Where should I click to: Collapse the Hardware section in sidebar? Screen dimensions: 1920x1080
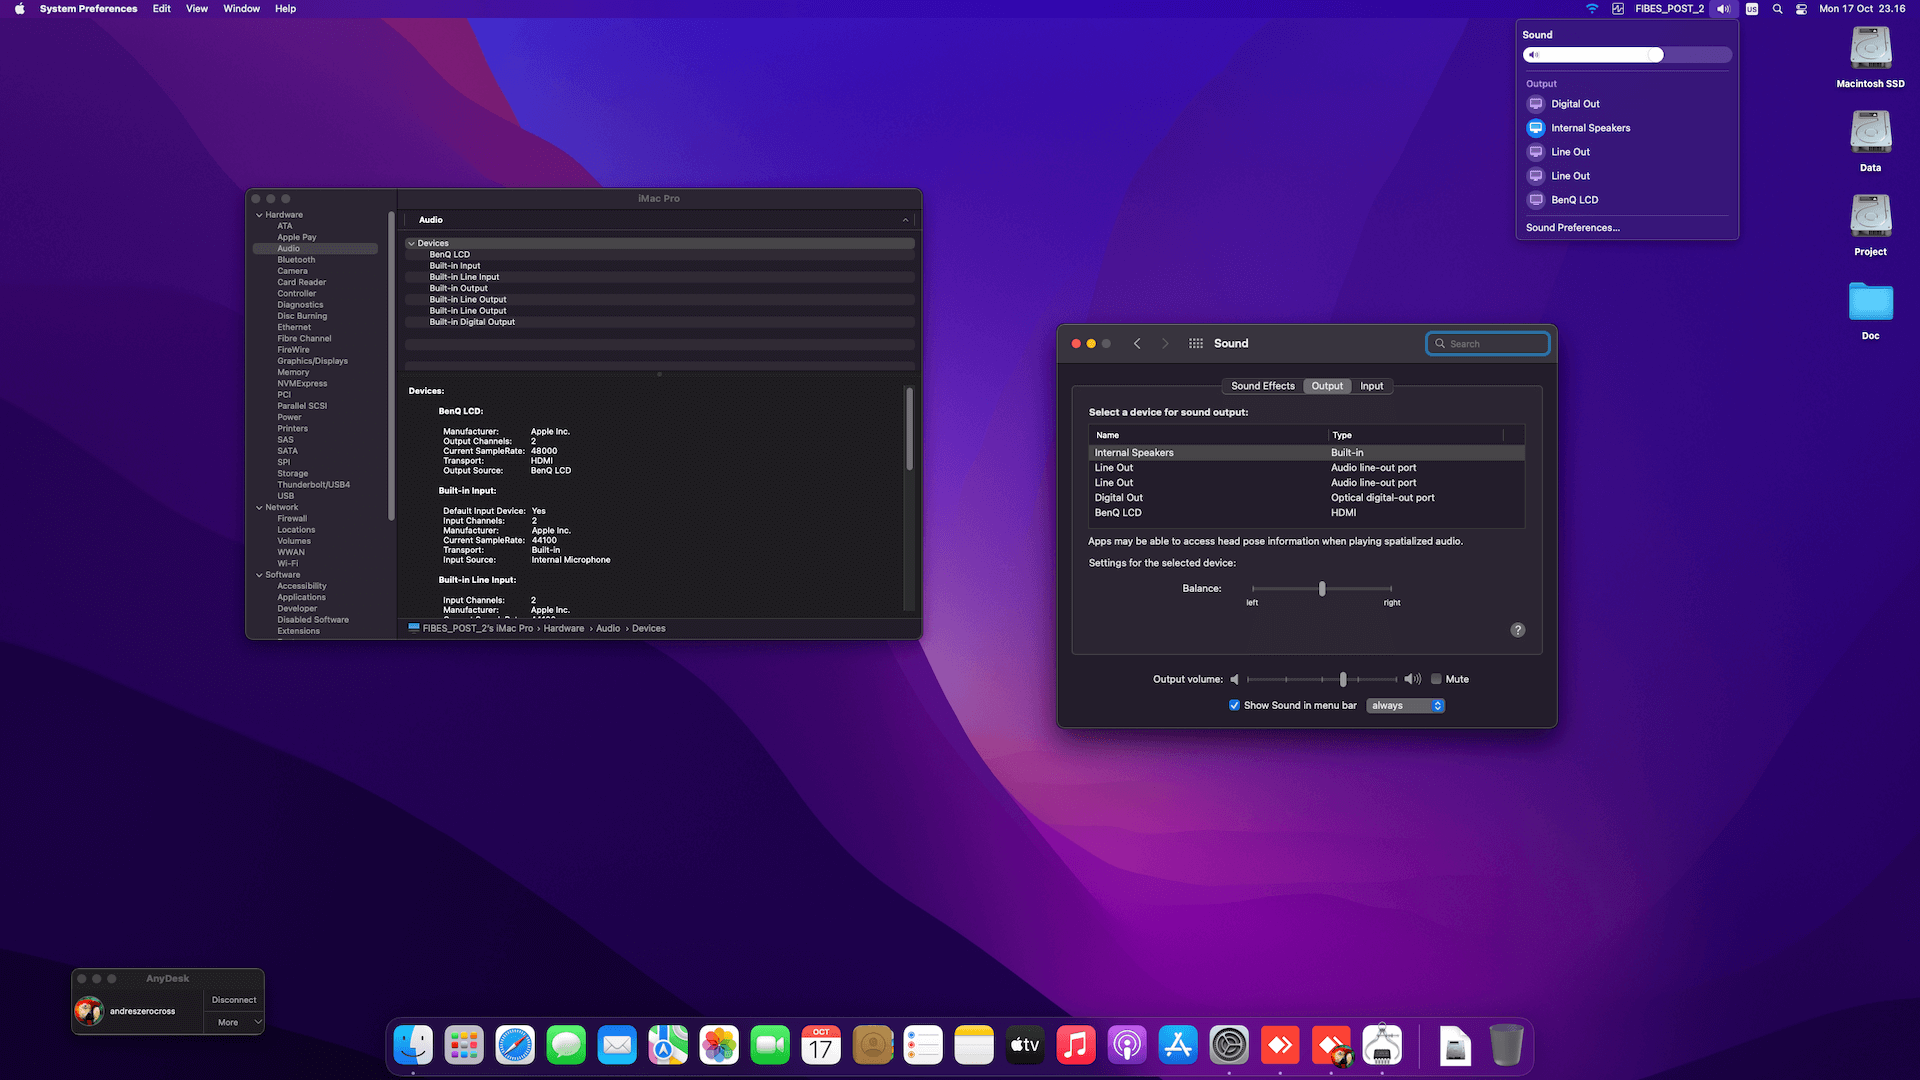pyautogui.click(x=259, y=215)
